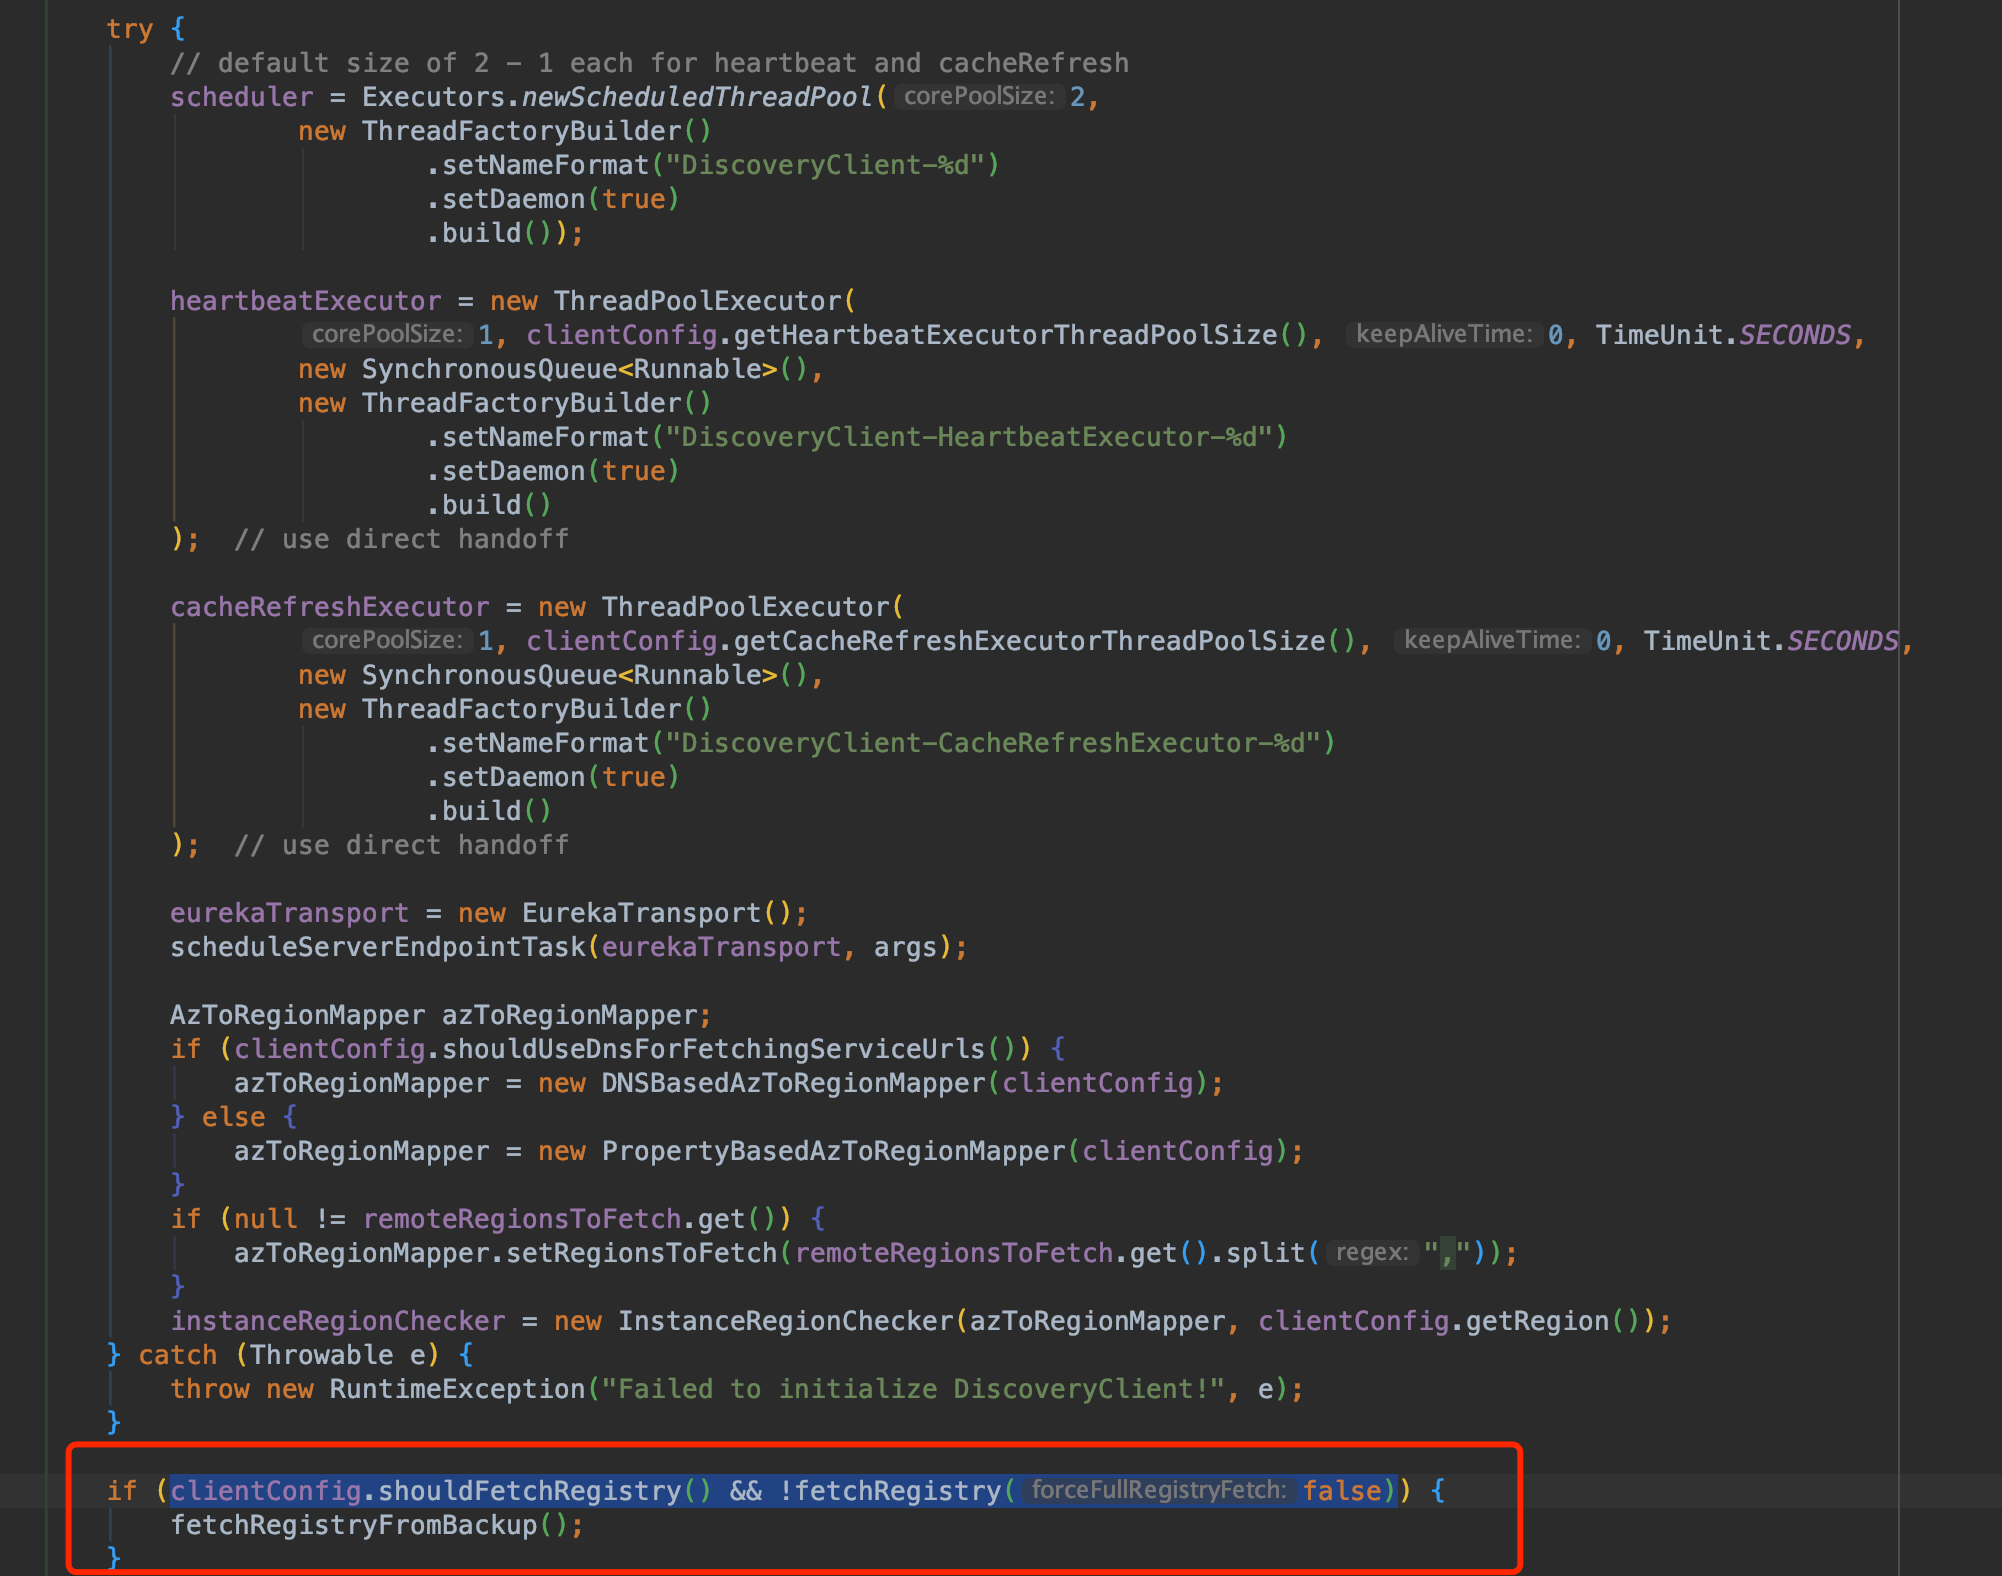Click the PropertyBasedAzToRegionMapper constructor name
The width and height of the screenshot is (2002, 1576).
click(x=833, y=1151)
